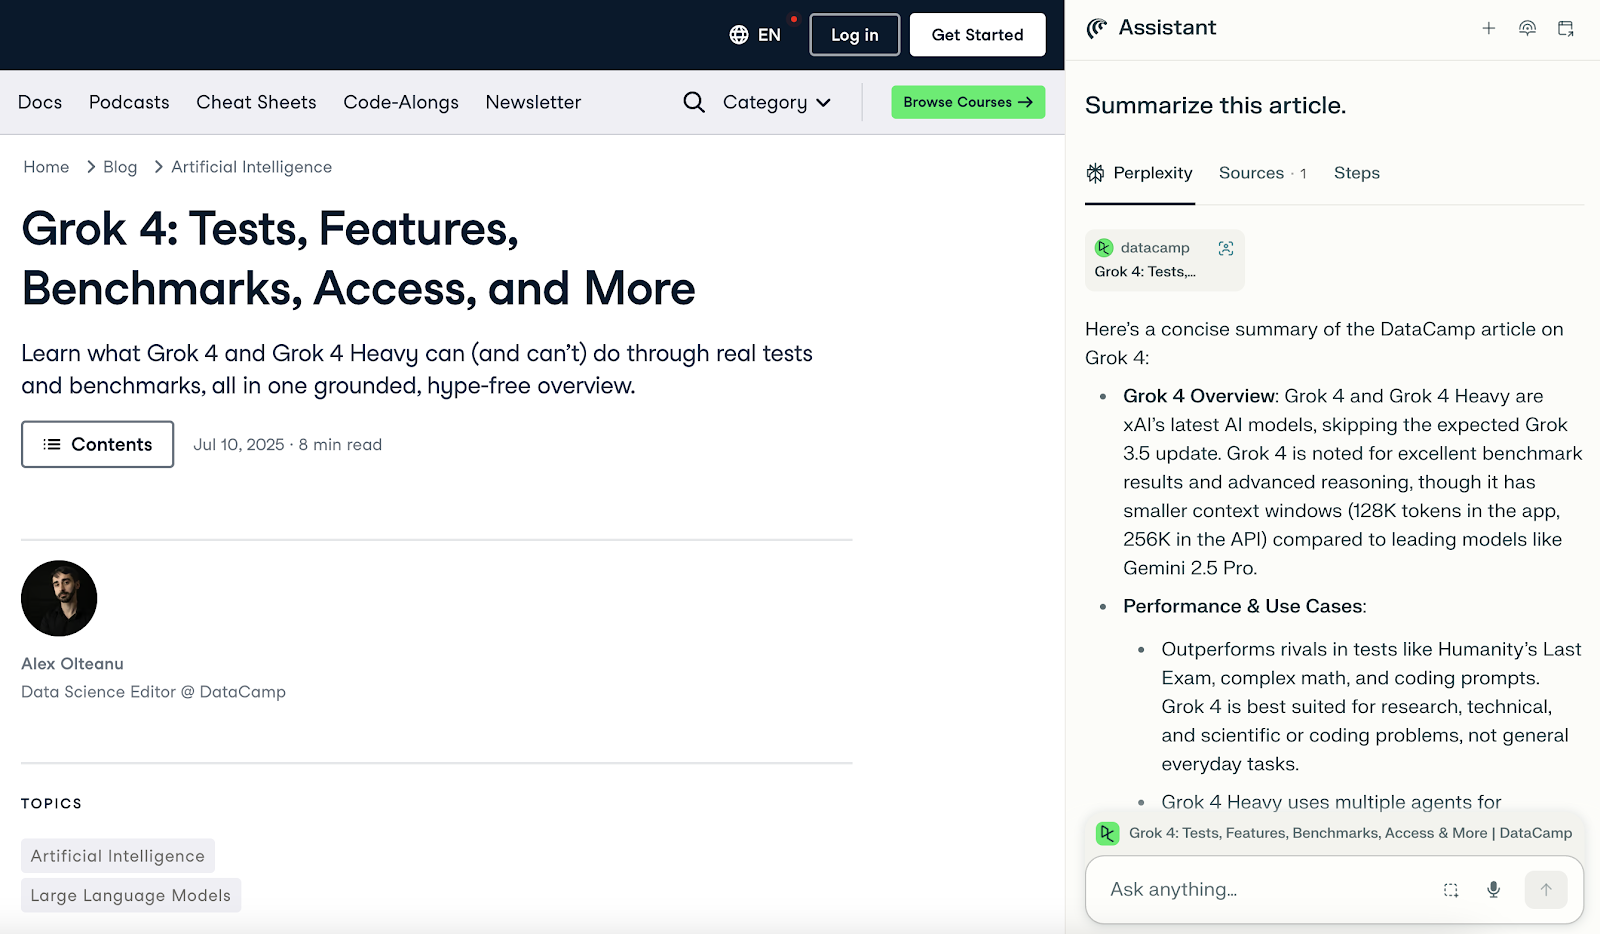The height and width of the screenshot is (934, 1600).
Task: Click the Assistant logo icon
Action: [x=1097, y=28]
